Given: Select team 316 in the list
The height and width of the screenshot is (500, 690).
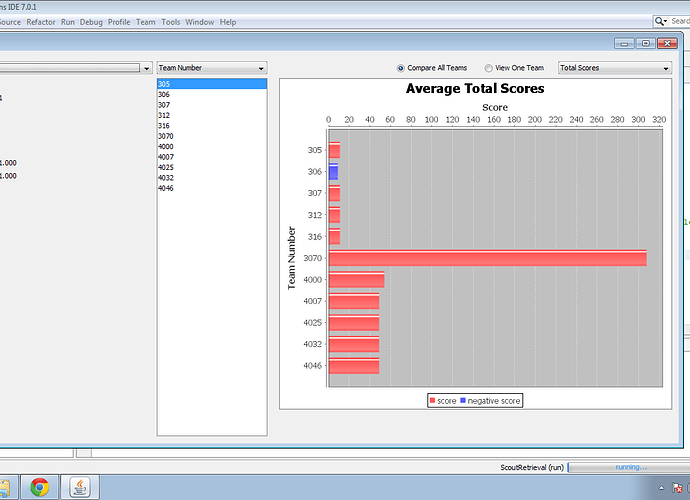Looking at the screenshot, I should click(212, 125).
